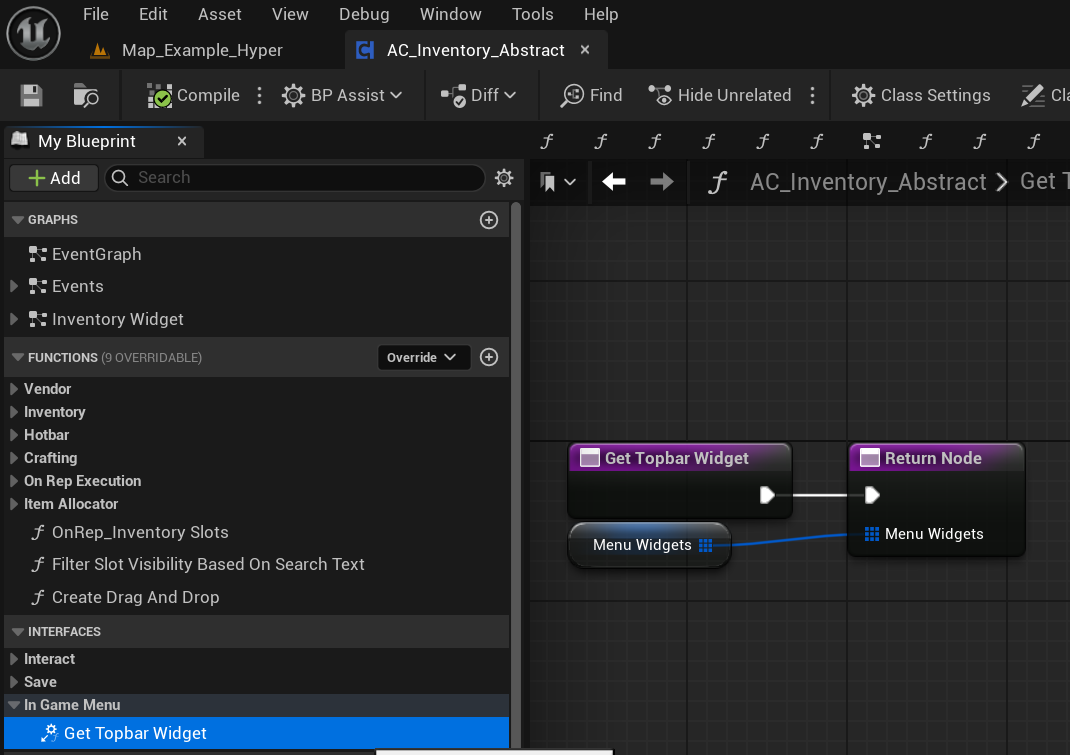
Task: Select Get Topbar Widget interface function
Action: click(257, 733)
